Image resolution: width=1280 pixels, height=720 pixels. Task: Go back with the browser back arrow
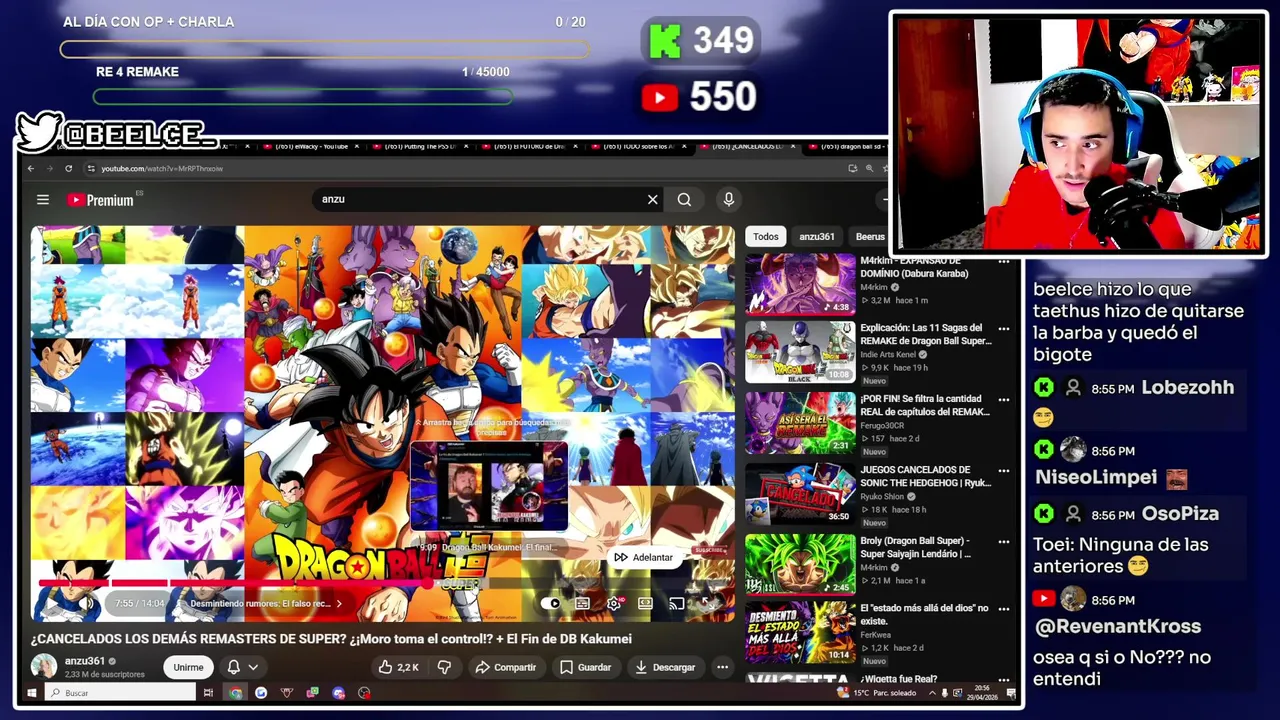click(31, 169)
